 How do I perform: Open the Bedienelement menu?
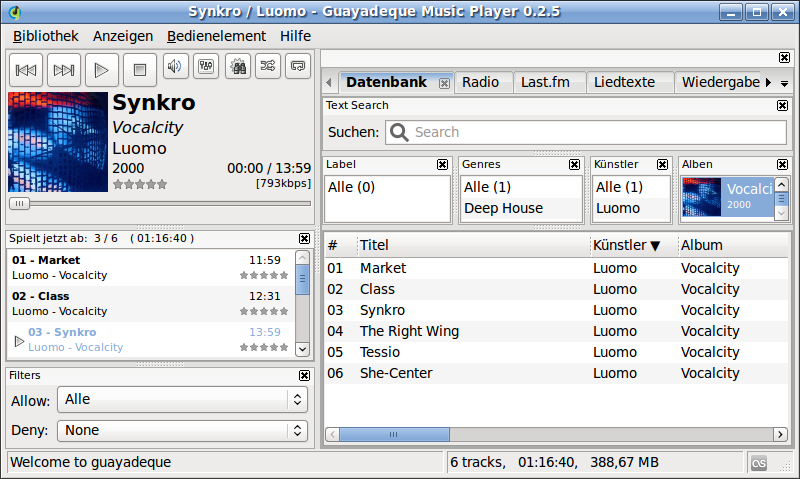tap(216, 36)
